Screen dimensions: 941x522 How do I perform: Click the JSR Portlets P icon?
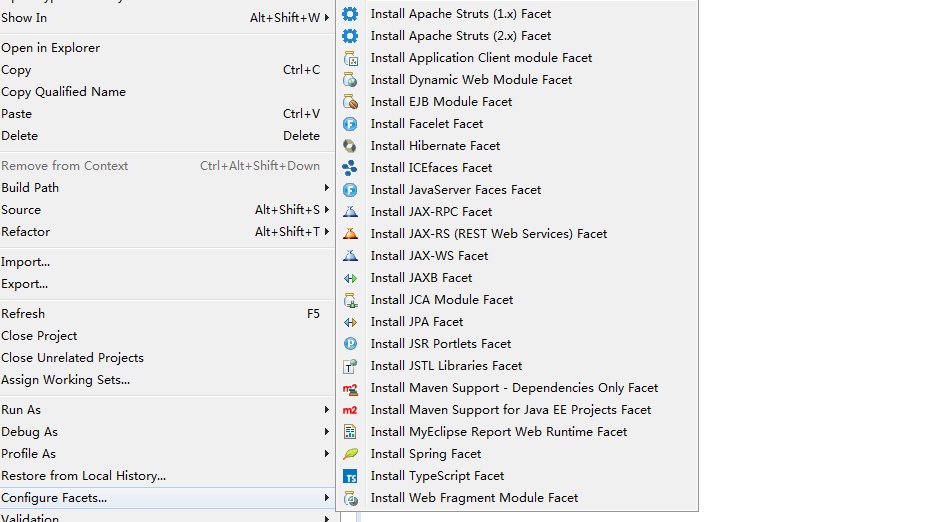pyautogui.click(x=350, y=344)
